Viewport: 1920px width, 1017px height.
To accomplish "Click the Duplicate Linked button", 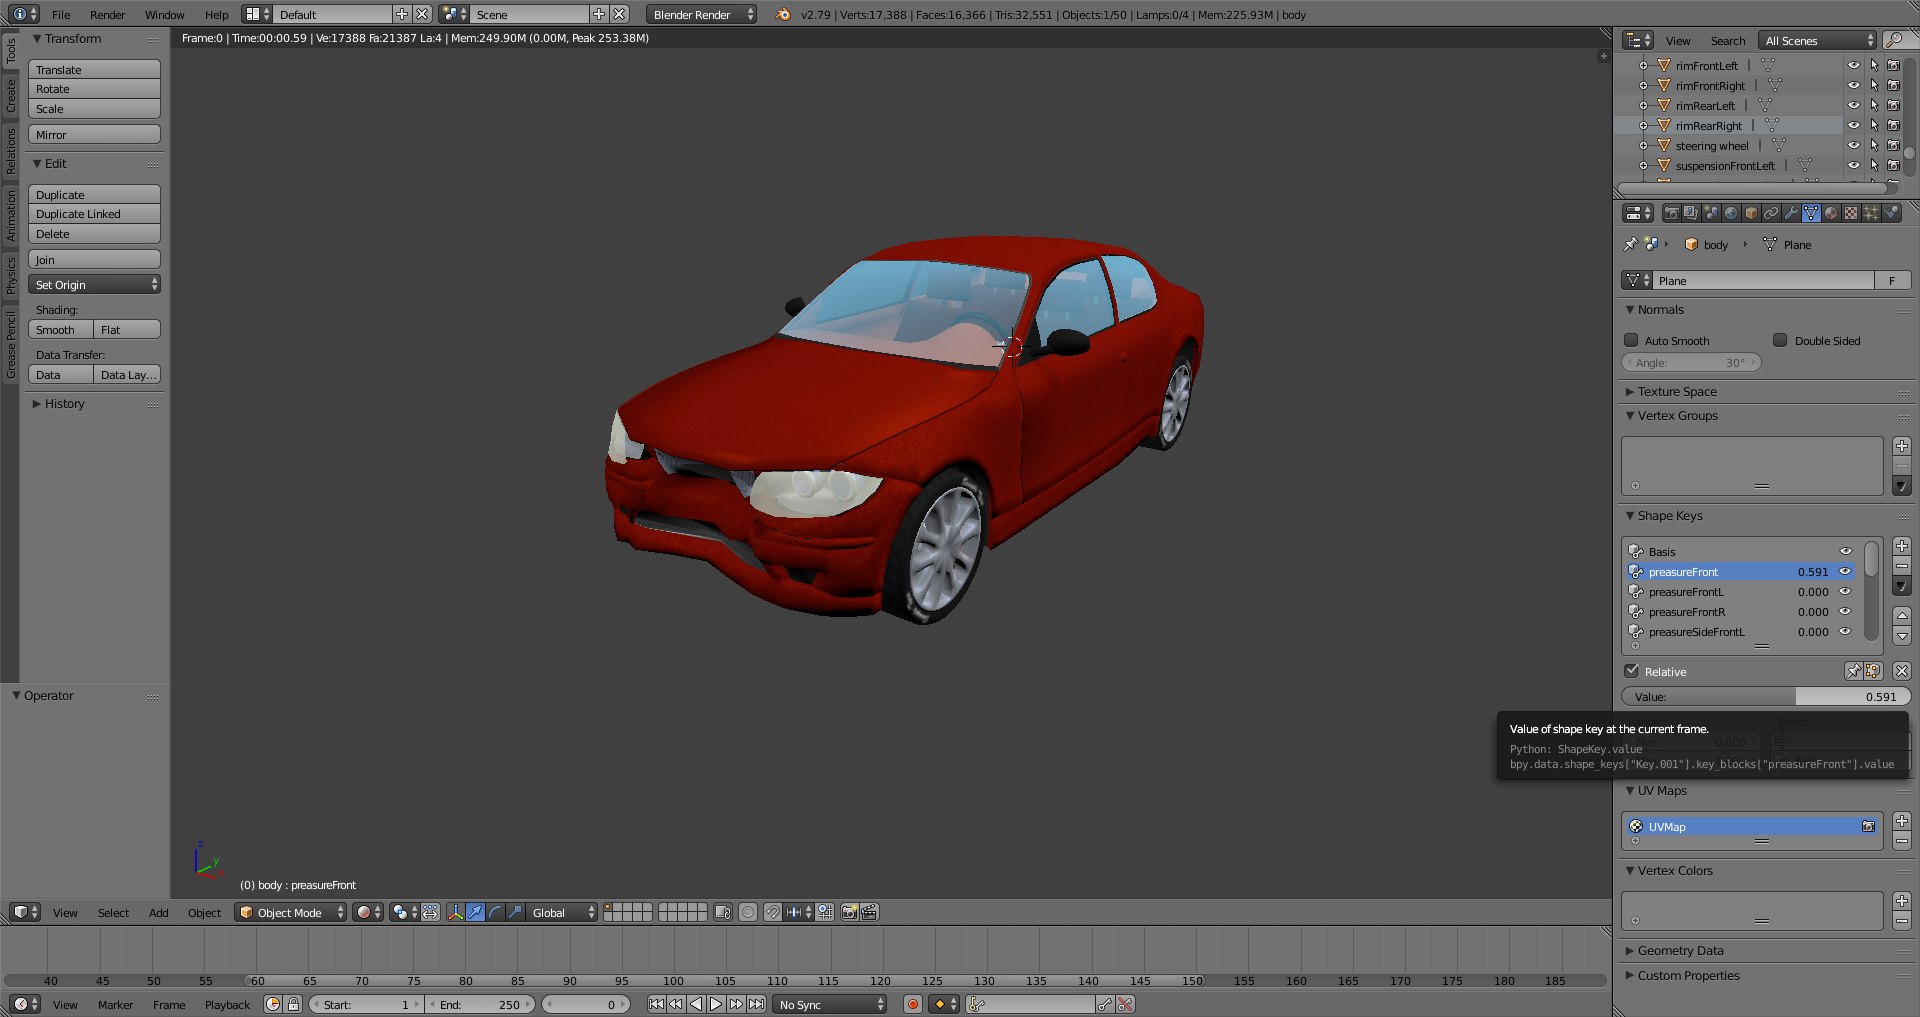I will (x=94, y=214).
